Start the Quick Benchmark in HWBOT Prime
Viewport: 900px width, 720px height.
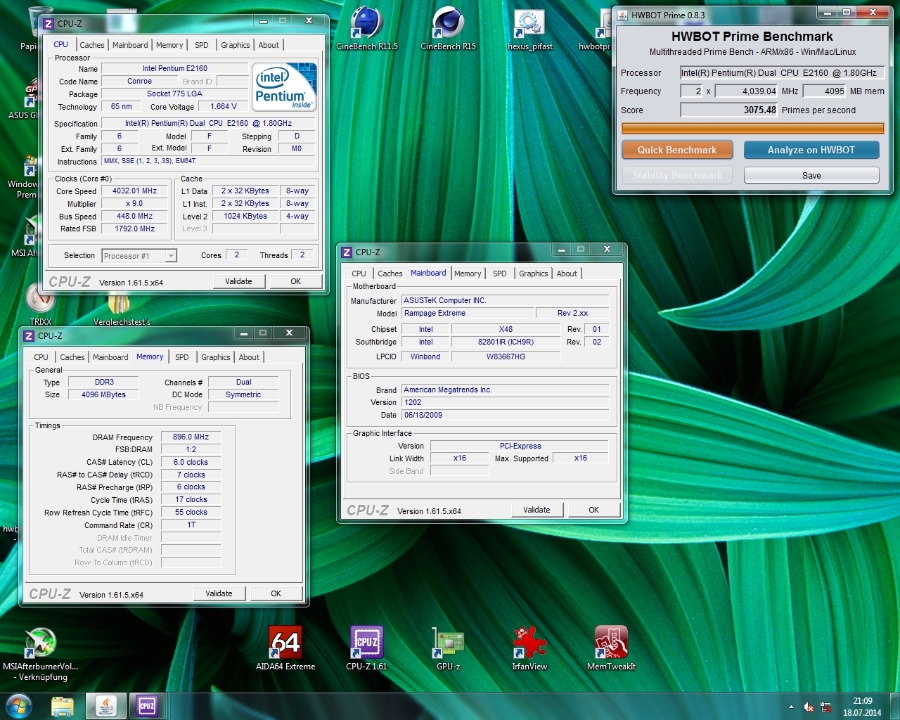coord(677,150)
